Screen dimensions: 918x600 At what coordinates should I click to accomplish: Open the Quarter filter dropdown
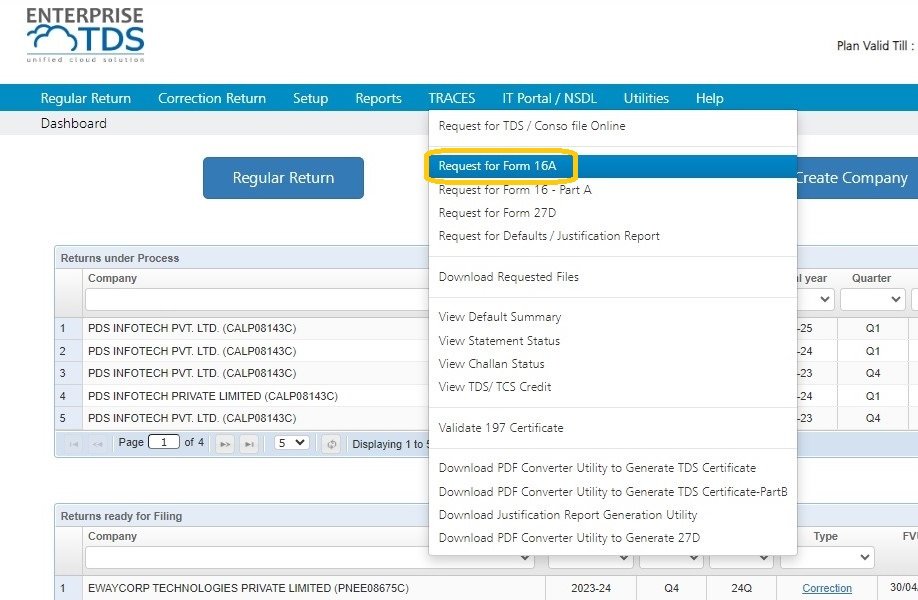(871, 299)
